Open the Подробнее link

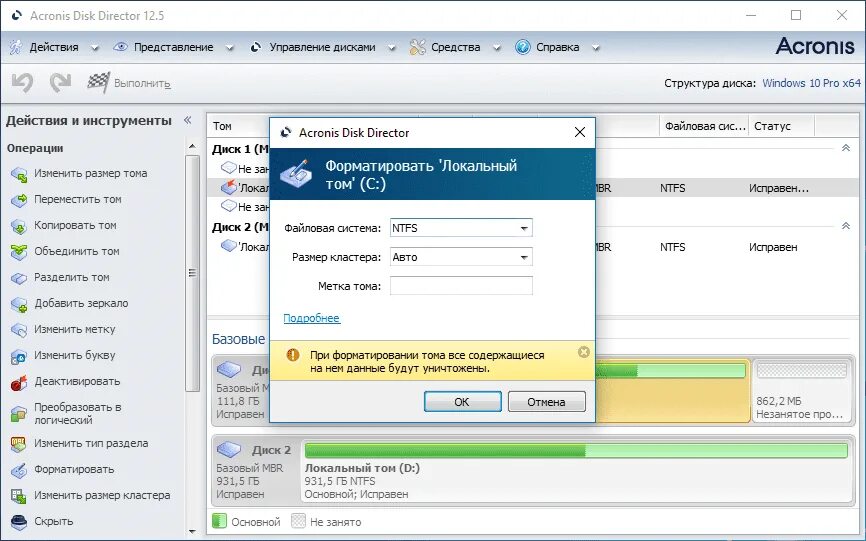[x=311, y=318]
